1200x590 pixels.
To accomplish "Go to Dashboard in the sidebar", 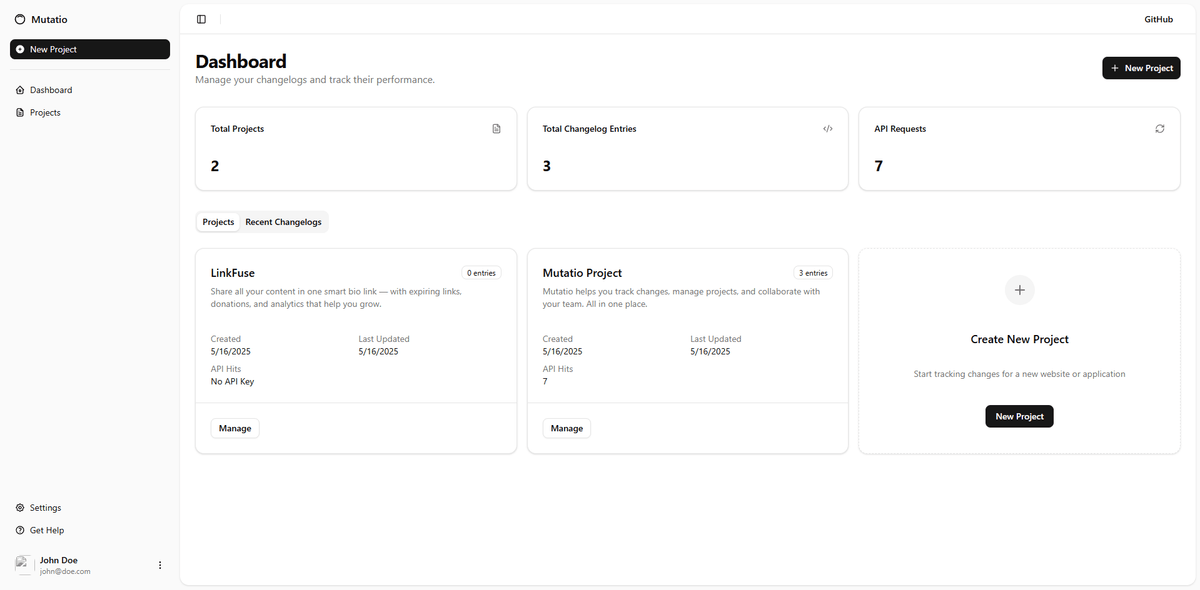I will 50,90.
